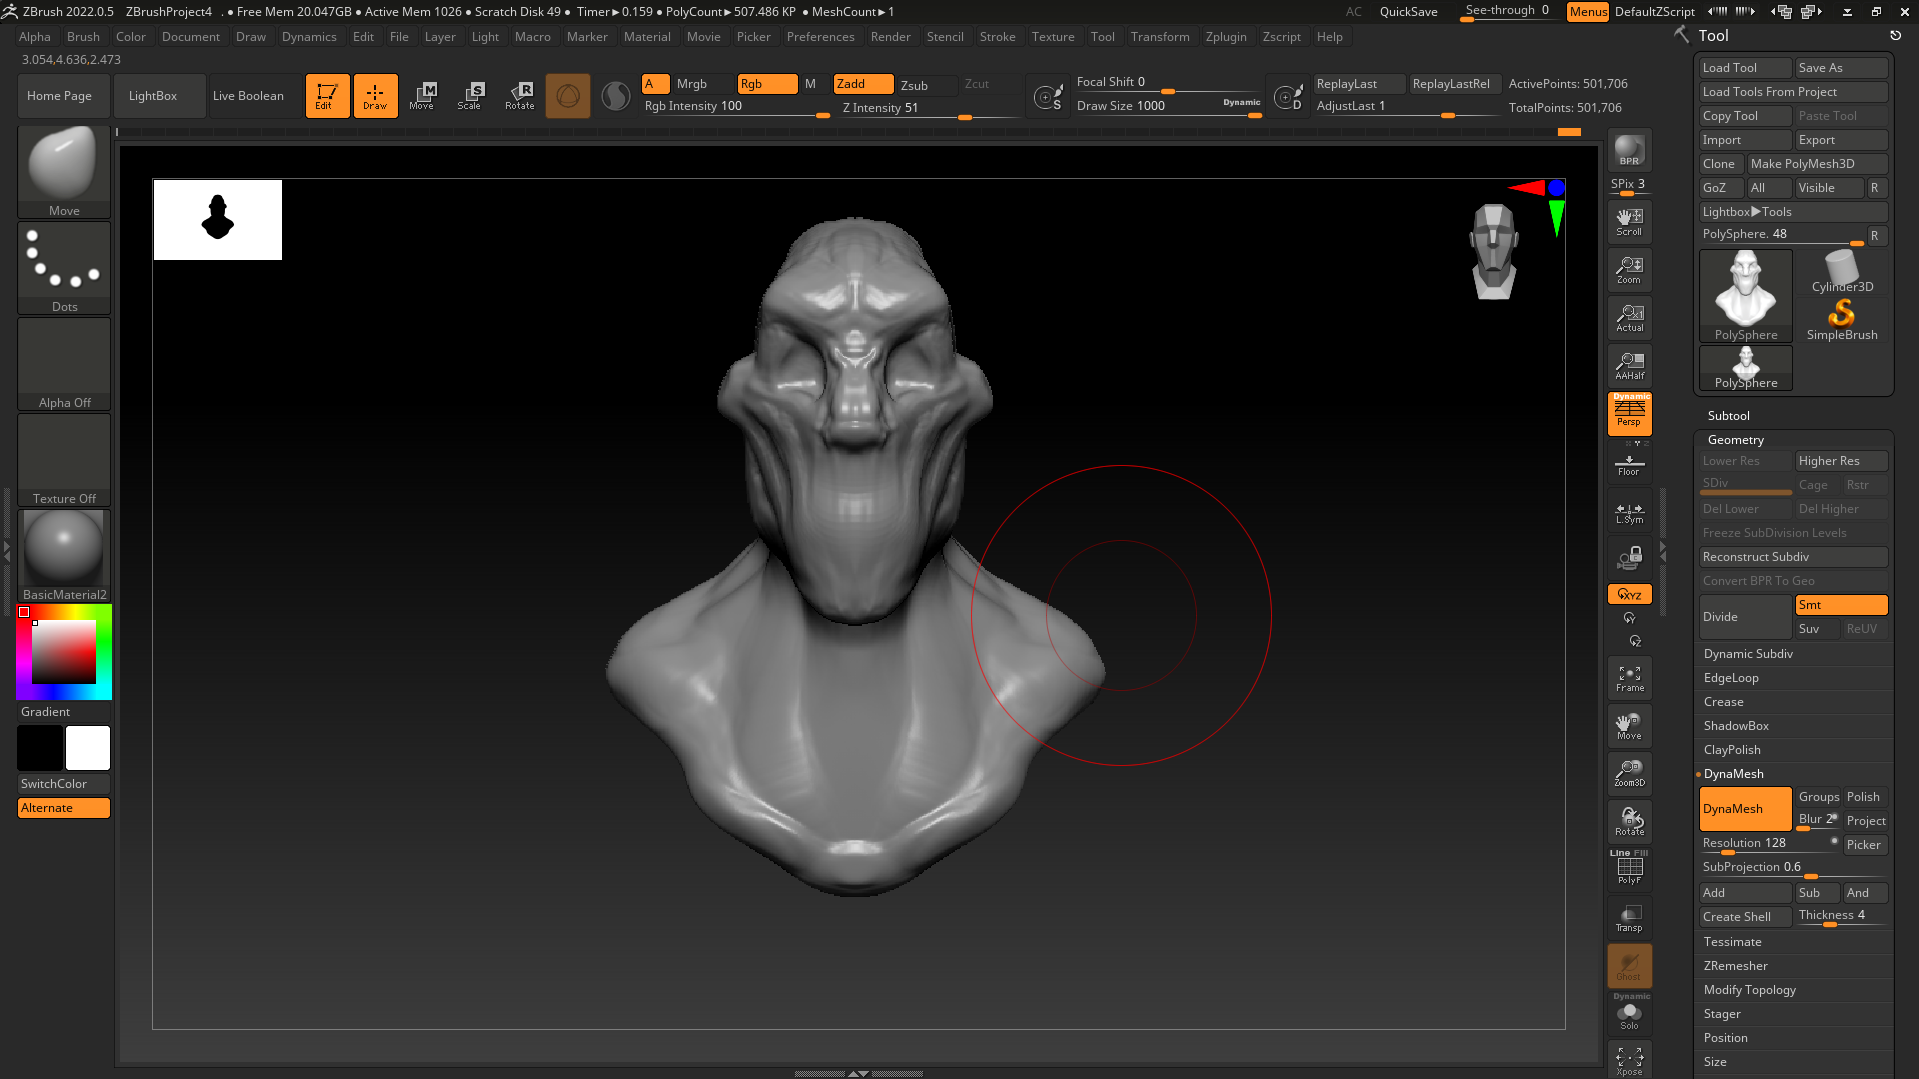Screen dimensions: 1919x1079
Task: Toggle the Smt smoothing option
Action: [1840, 605]
